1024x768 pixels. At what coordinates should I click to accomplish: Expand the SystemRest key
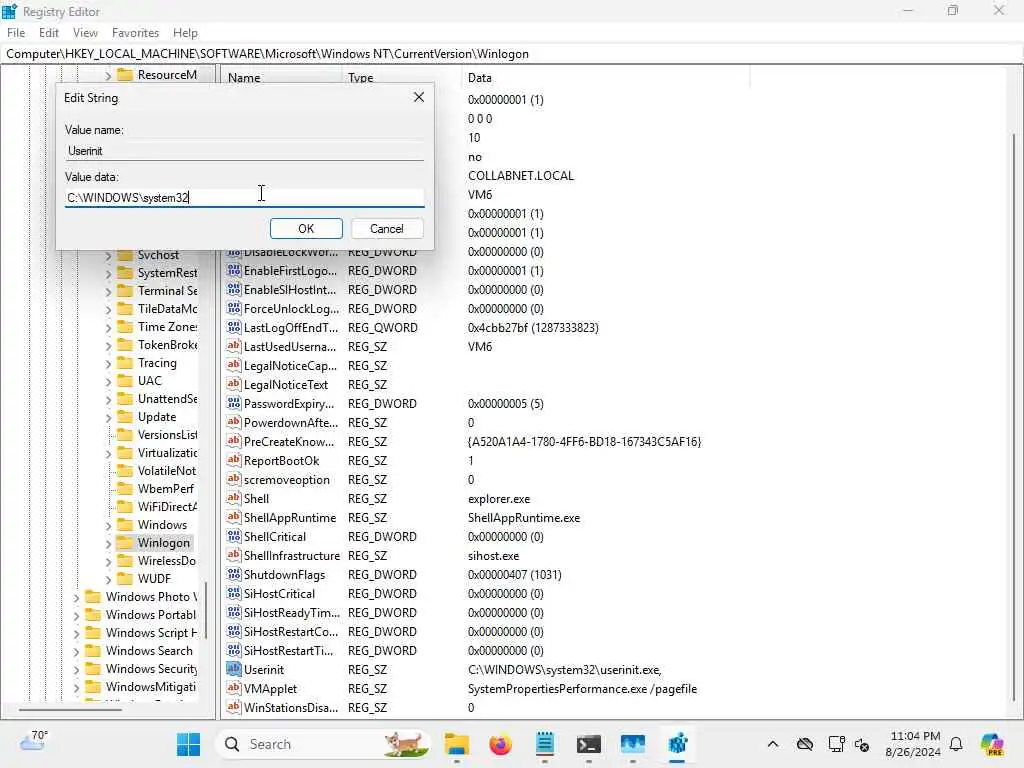108,274
